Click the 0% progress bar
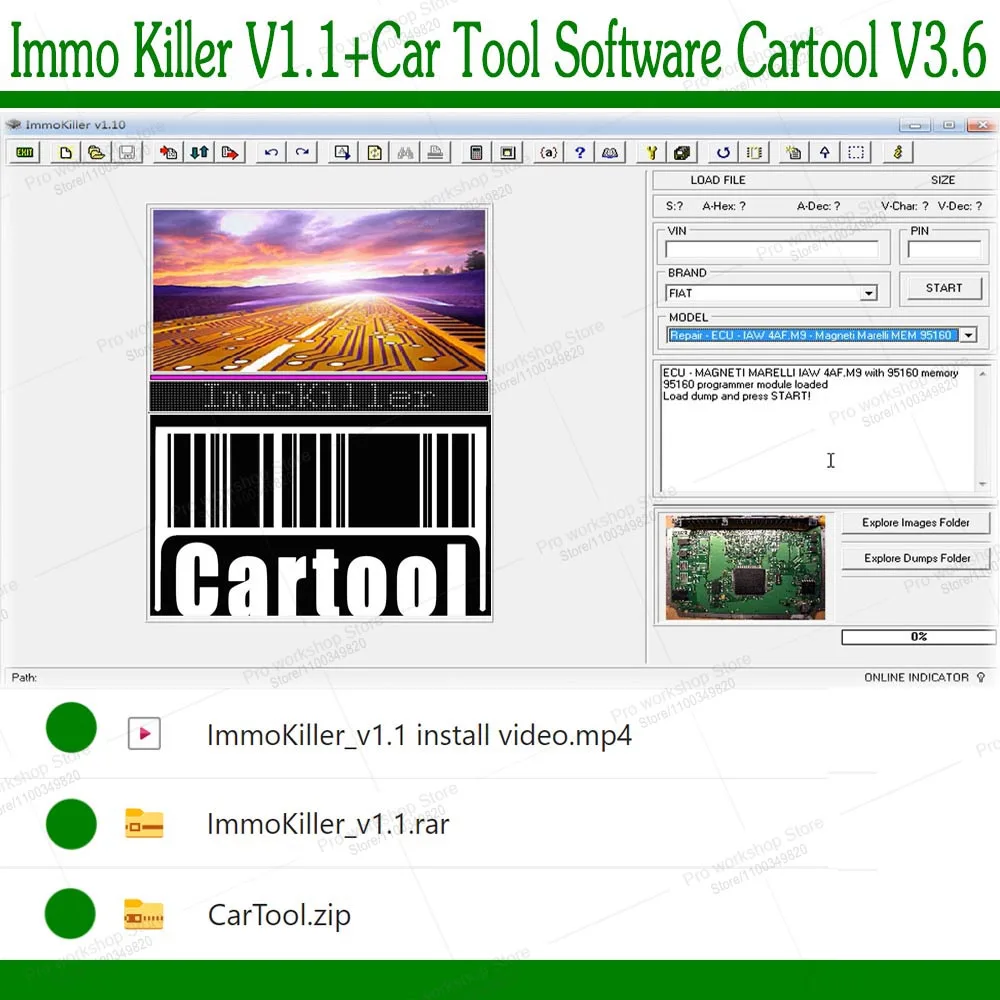Screen dimensions: 1000x1000 [x=918, y=636]
